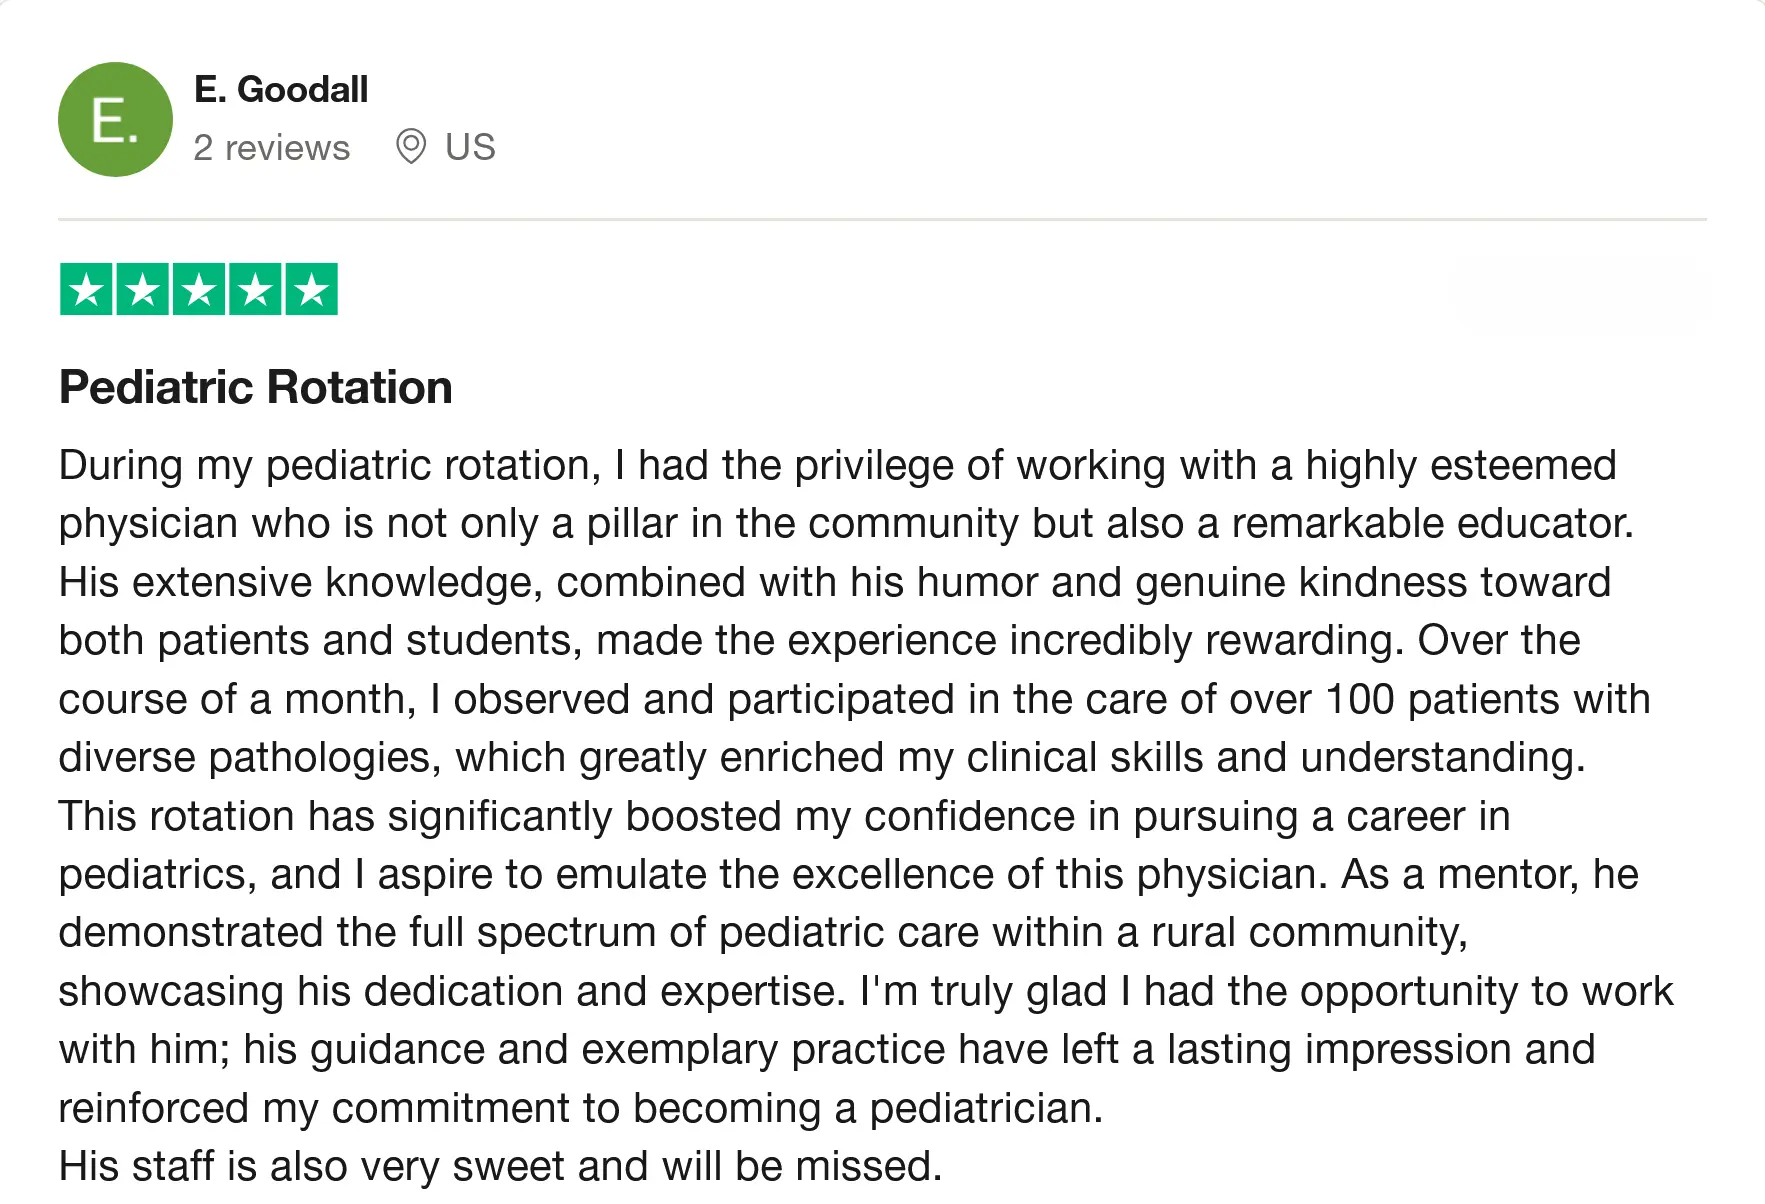1765x1204 pixels.
Task: Open the "Pediatric Rotation" review title
Action: (256, 388)
